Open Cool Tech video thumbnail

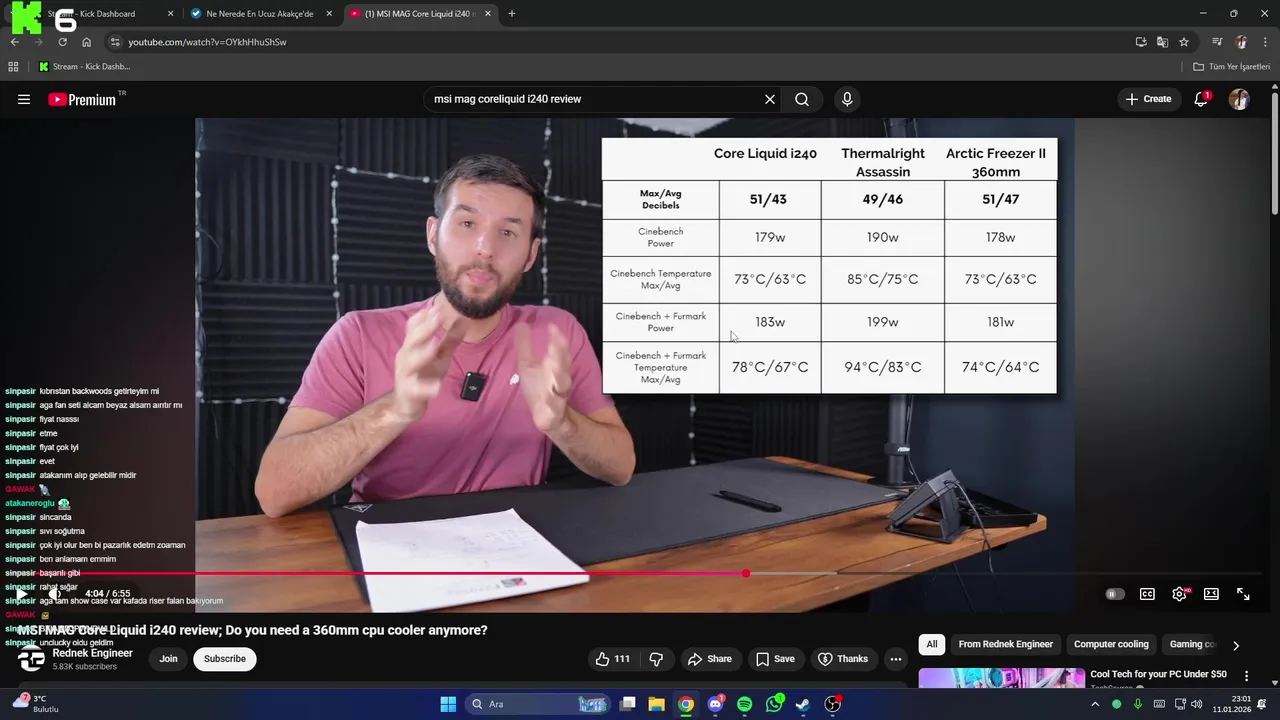(x=1001, y=678)
